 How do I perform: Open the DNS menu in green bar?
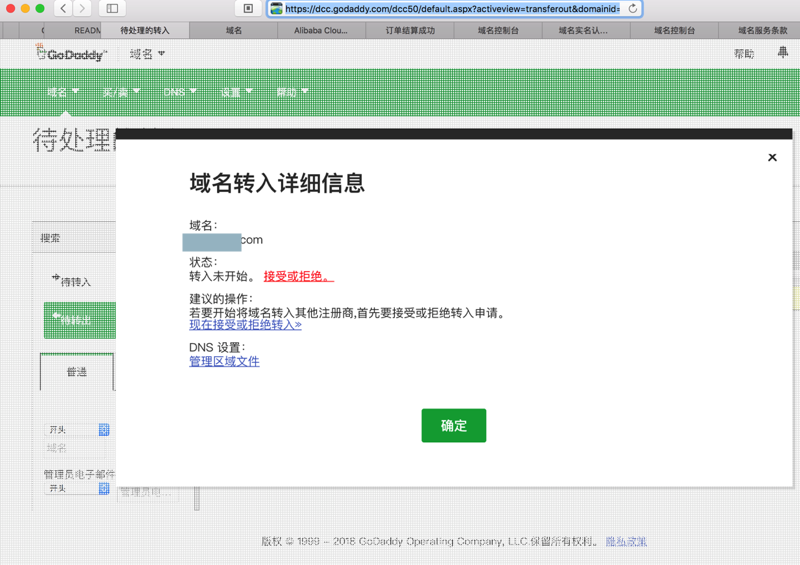click(180, 92)
